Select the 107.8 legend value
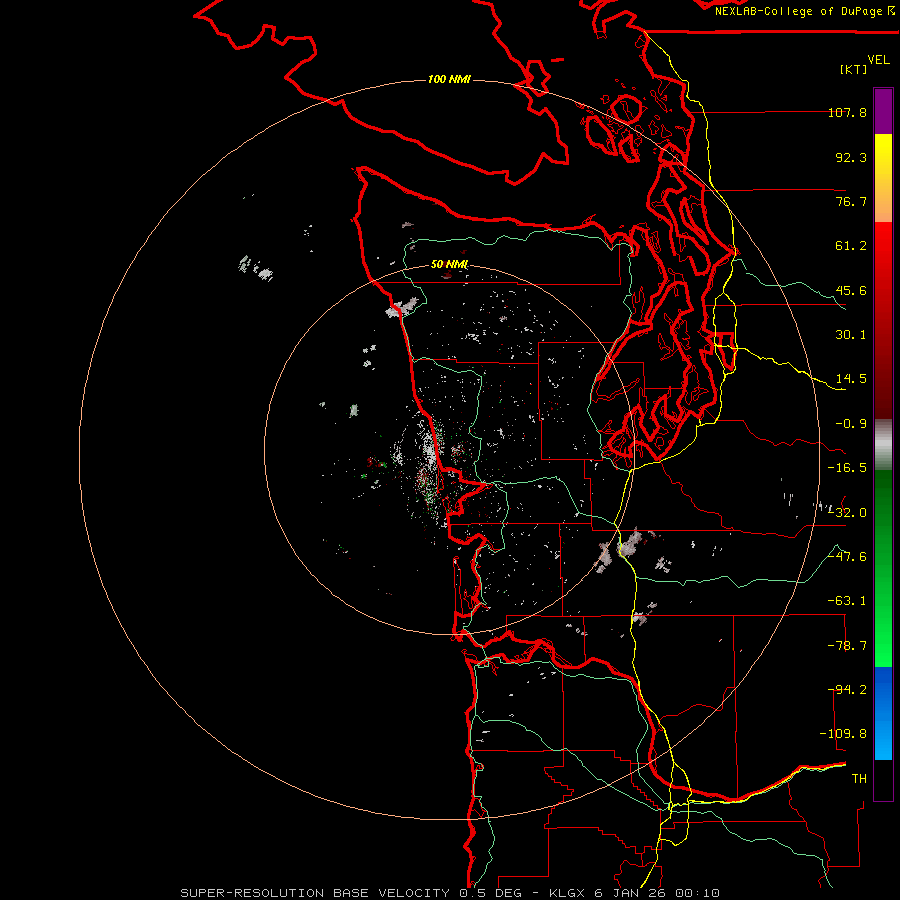Screen dimensions: 900x900 (x=847, y=112)
